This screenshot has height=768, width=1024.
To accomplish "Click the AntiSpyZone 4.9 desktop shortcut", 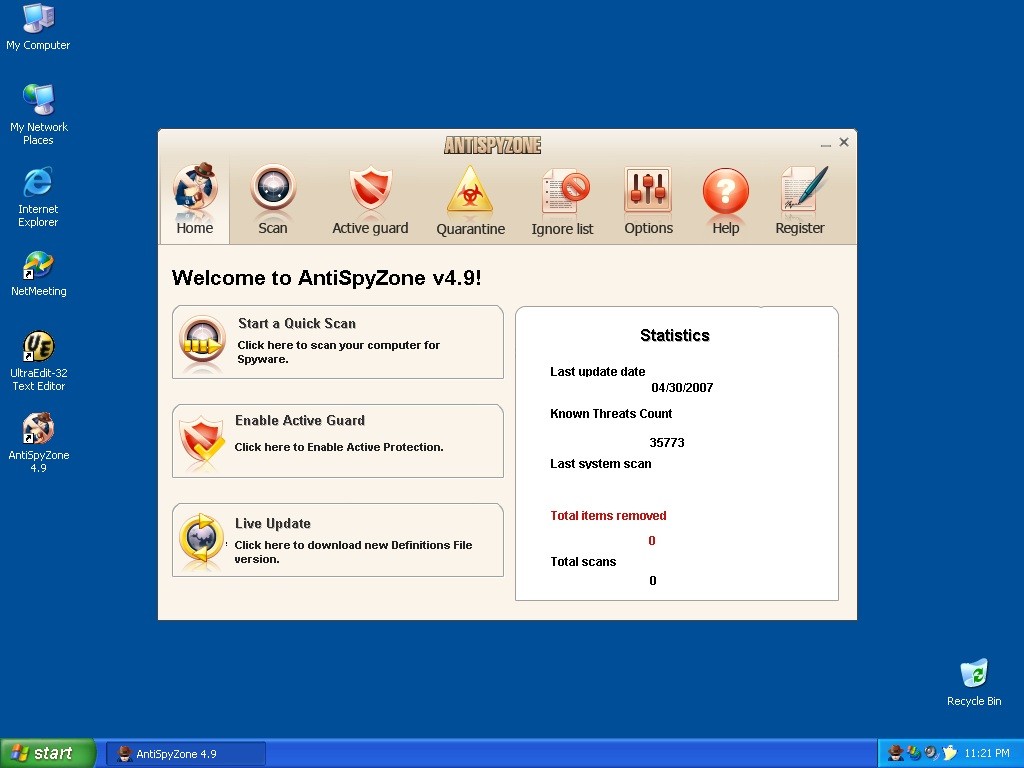I will [39, 431].
